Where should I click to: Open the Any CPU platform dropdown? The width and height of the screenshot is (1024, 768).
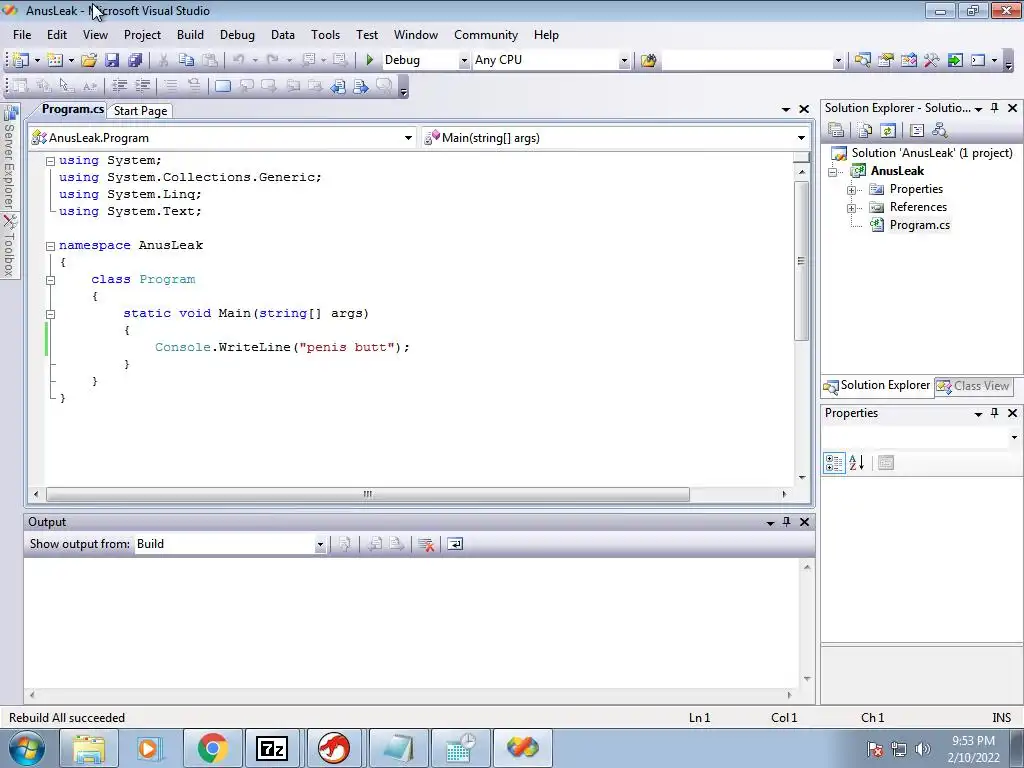[624, 61]
